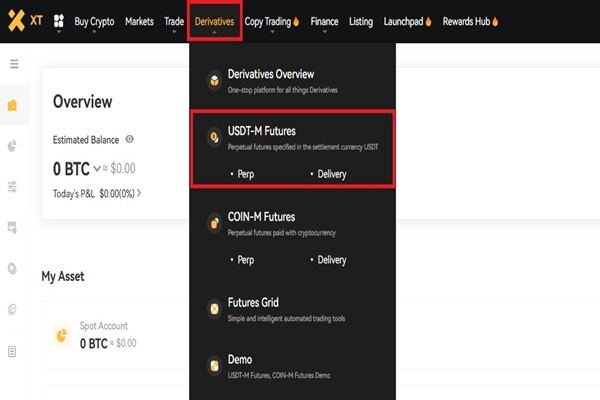The width and height of the screenshot is (600, 400).
Task: Click the Spot Account label
Action: coord(104,326)
